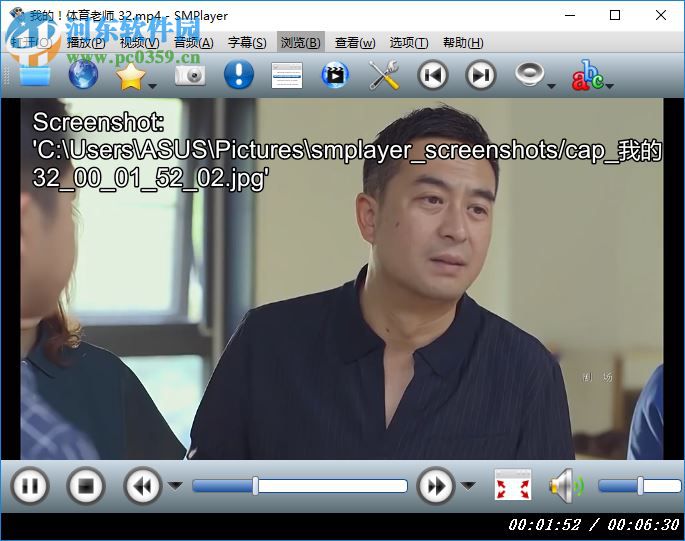This screenshot has width=685, height=541.
Task: Open URL with the globe icon
Action: [83, 75]
